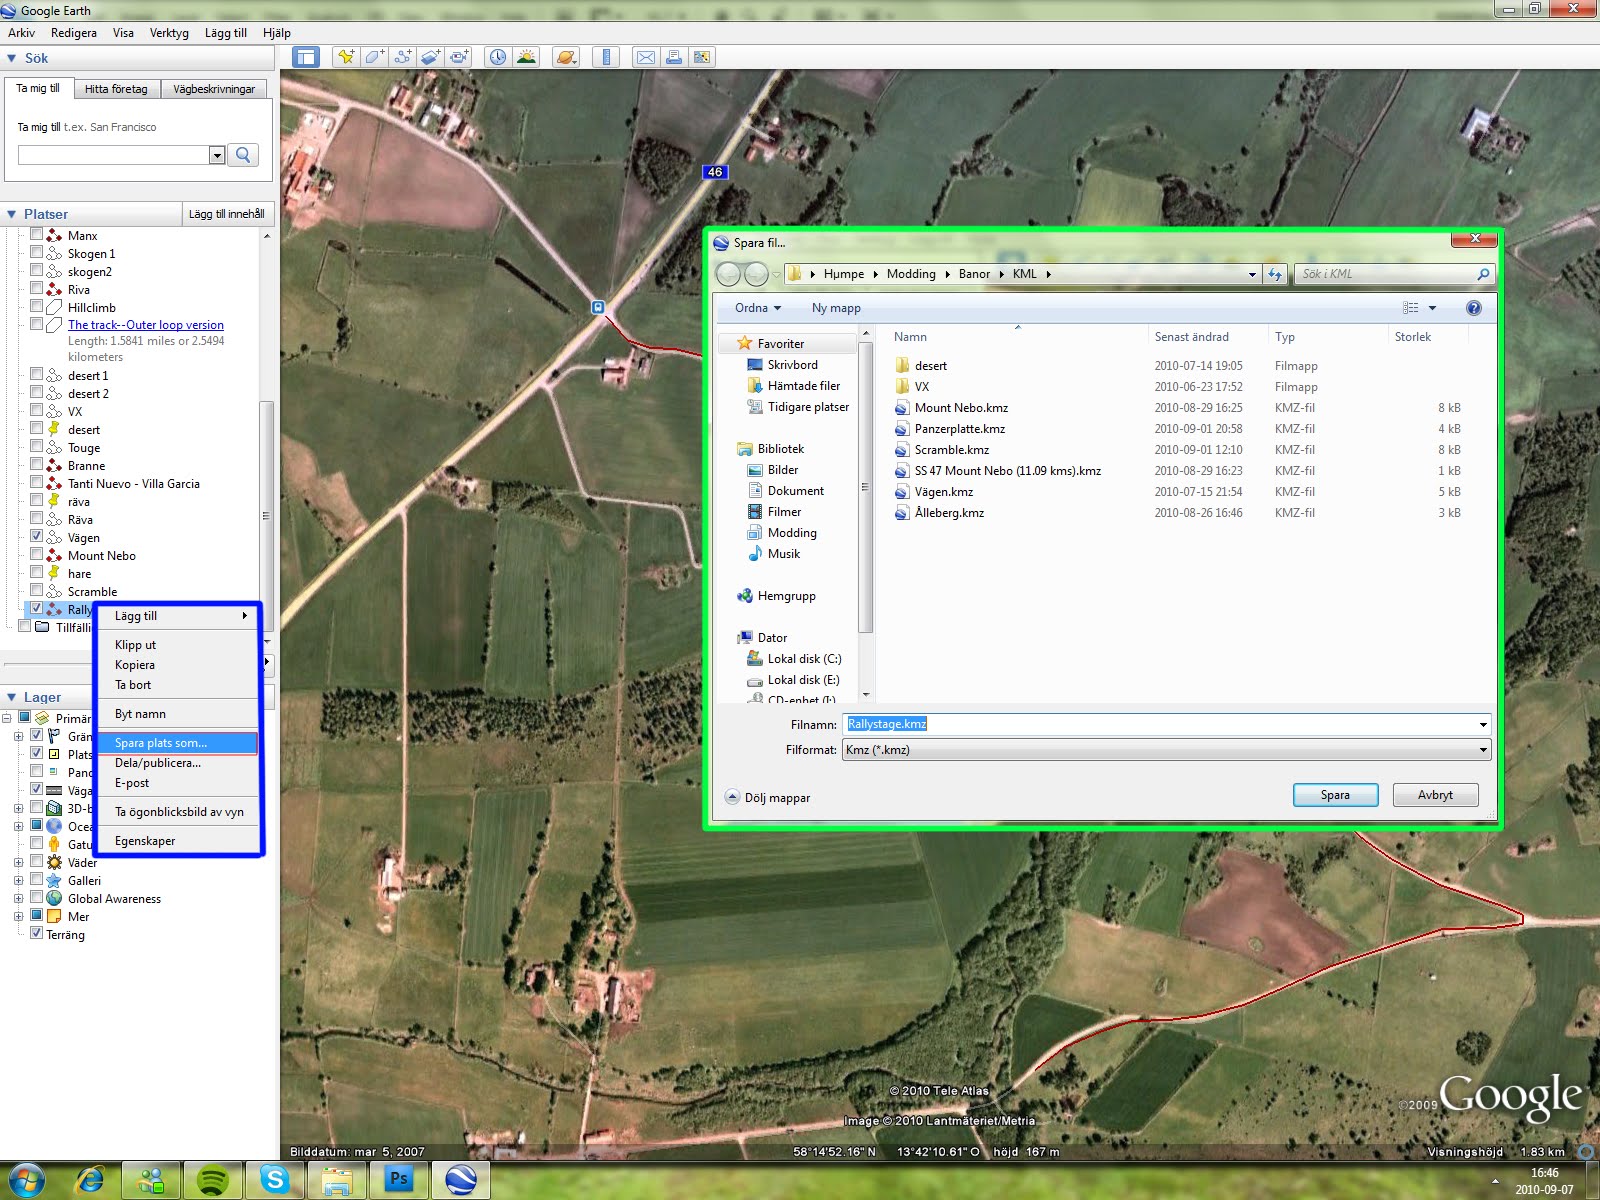Viewport: 1600px width, 1200px height.
Task: Click the Add Placemark pushpin icon
Action: (346, 57)
